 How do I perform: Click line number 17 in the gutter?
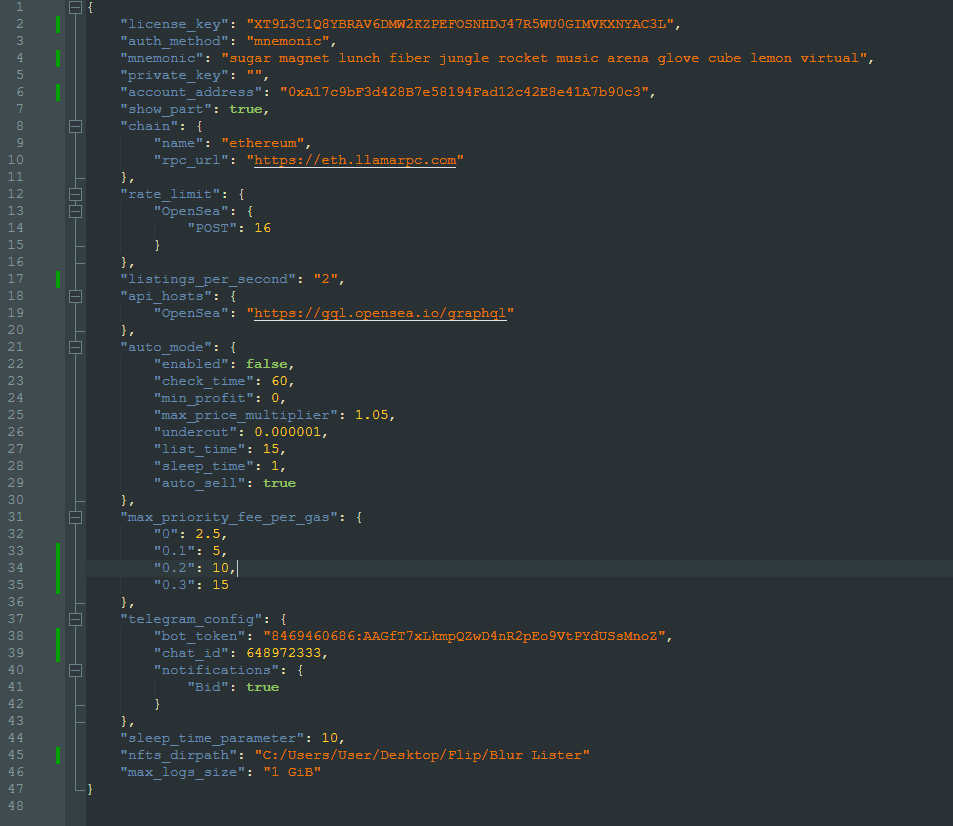tap(17, 279)
